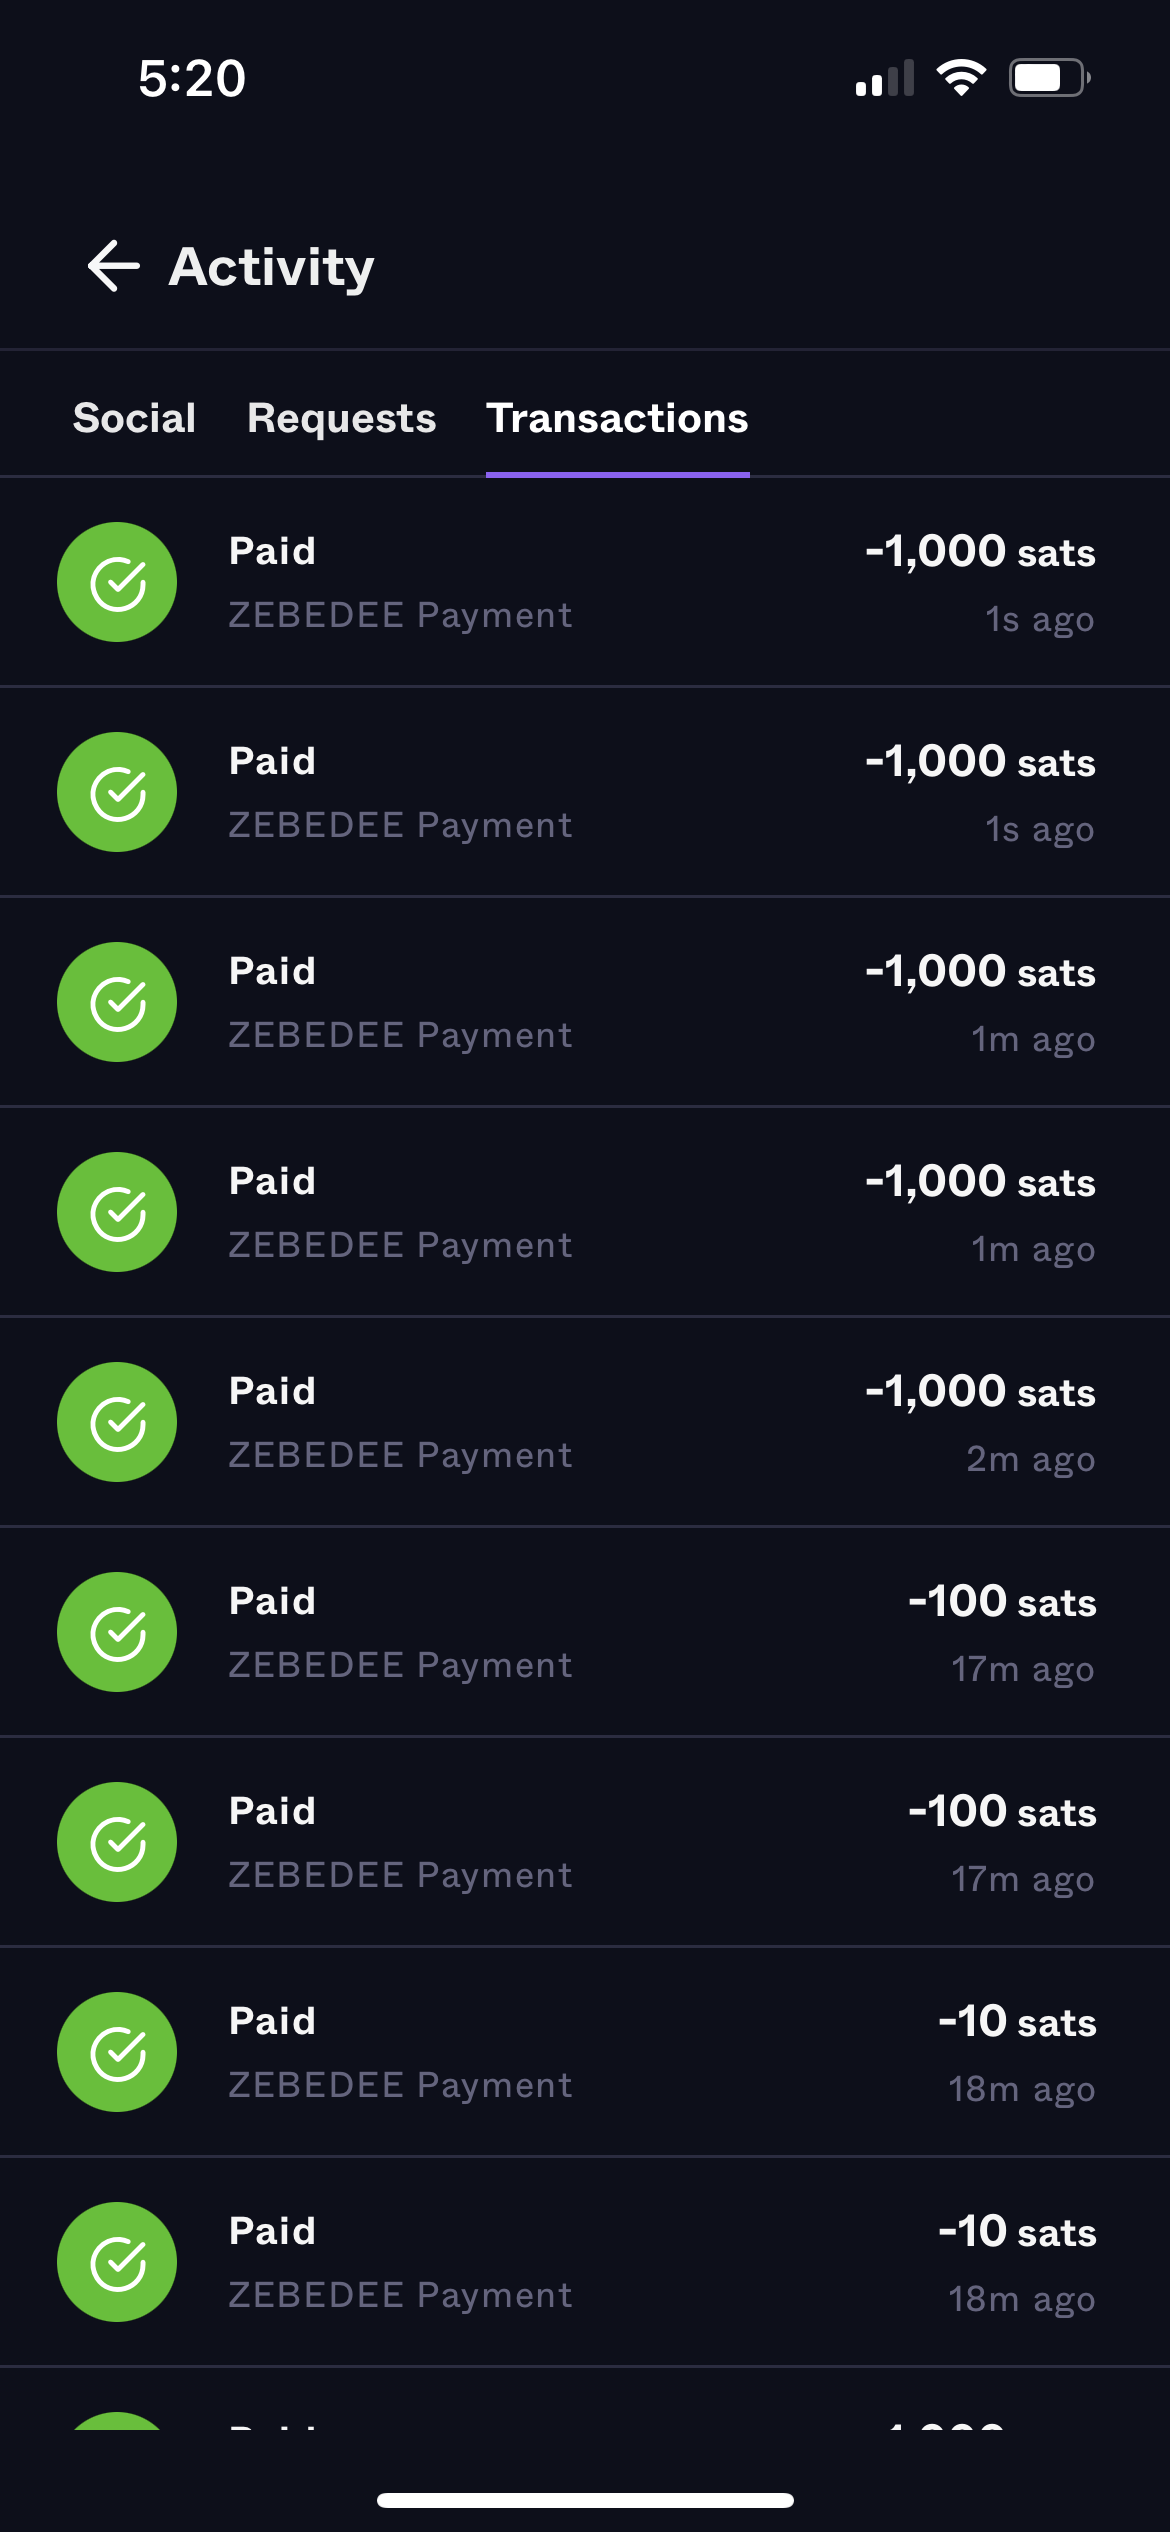1170x2532 pixels.
Task: View first 17m ago -100 sats amount
Action: click(x=1001, y=1602)
